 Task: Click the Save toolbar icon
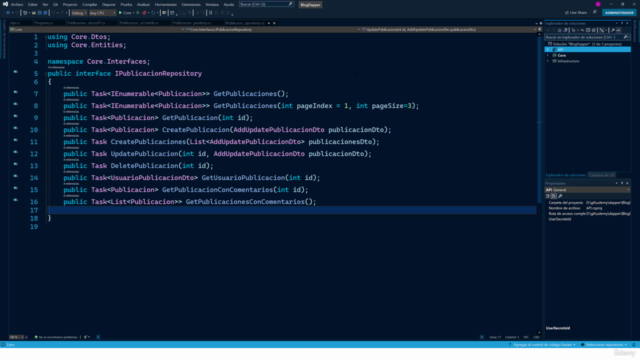click(40, 13)
